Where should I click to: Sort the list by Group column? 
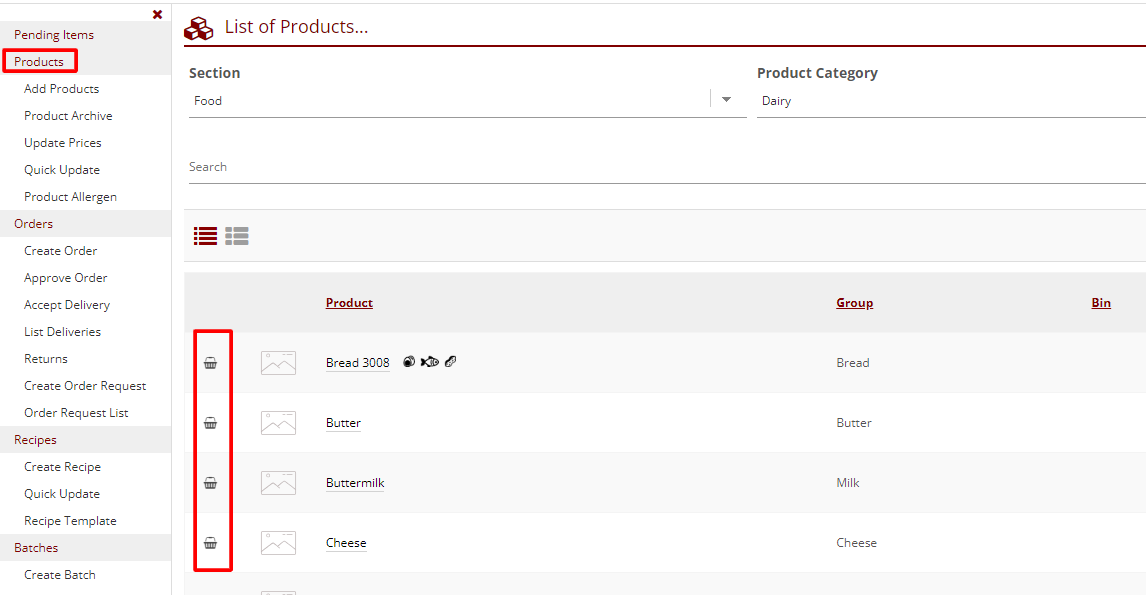(x=854, y=303)
